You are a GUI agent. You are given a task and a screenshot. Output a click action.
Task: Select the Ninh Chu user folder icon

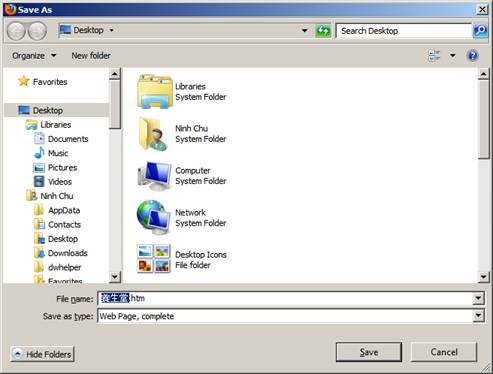pos(153,133)
